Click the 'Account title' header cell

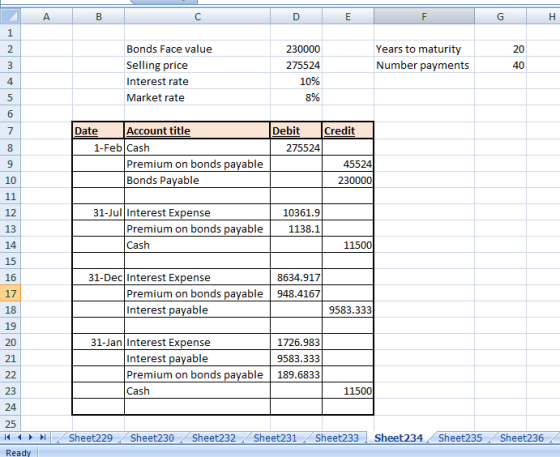(198, 131)
